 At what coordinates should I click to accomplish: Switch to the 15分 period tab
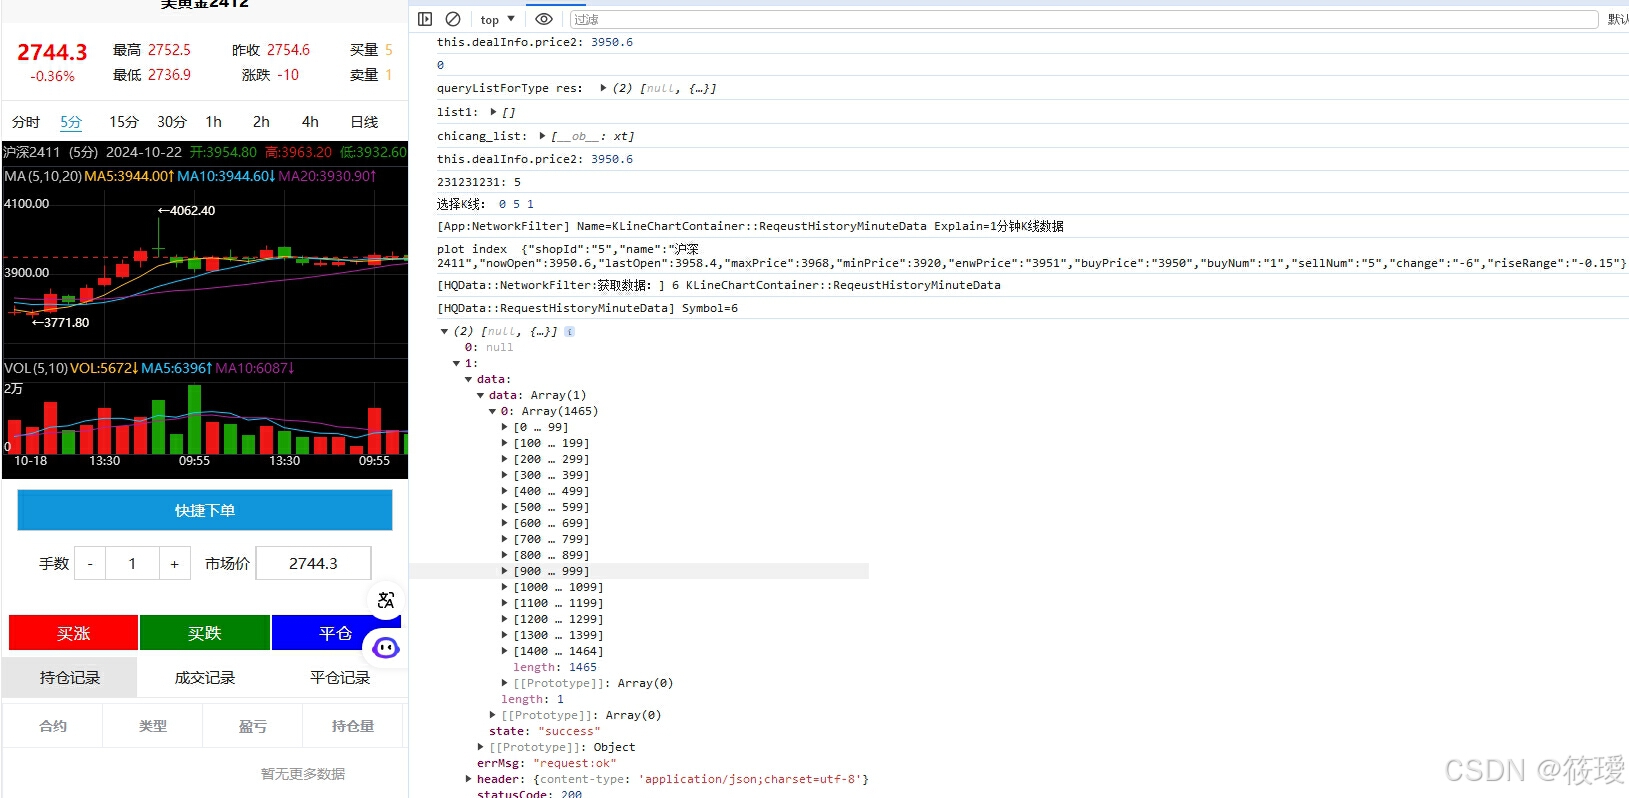(x=124, y=122)
